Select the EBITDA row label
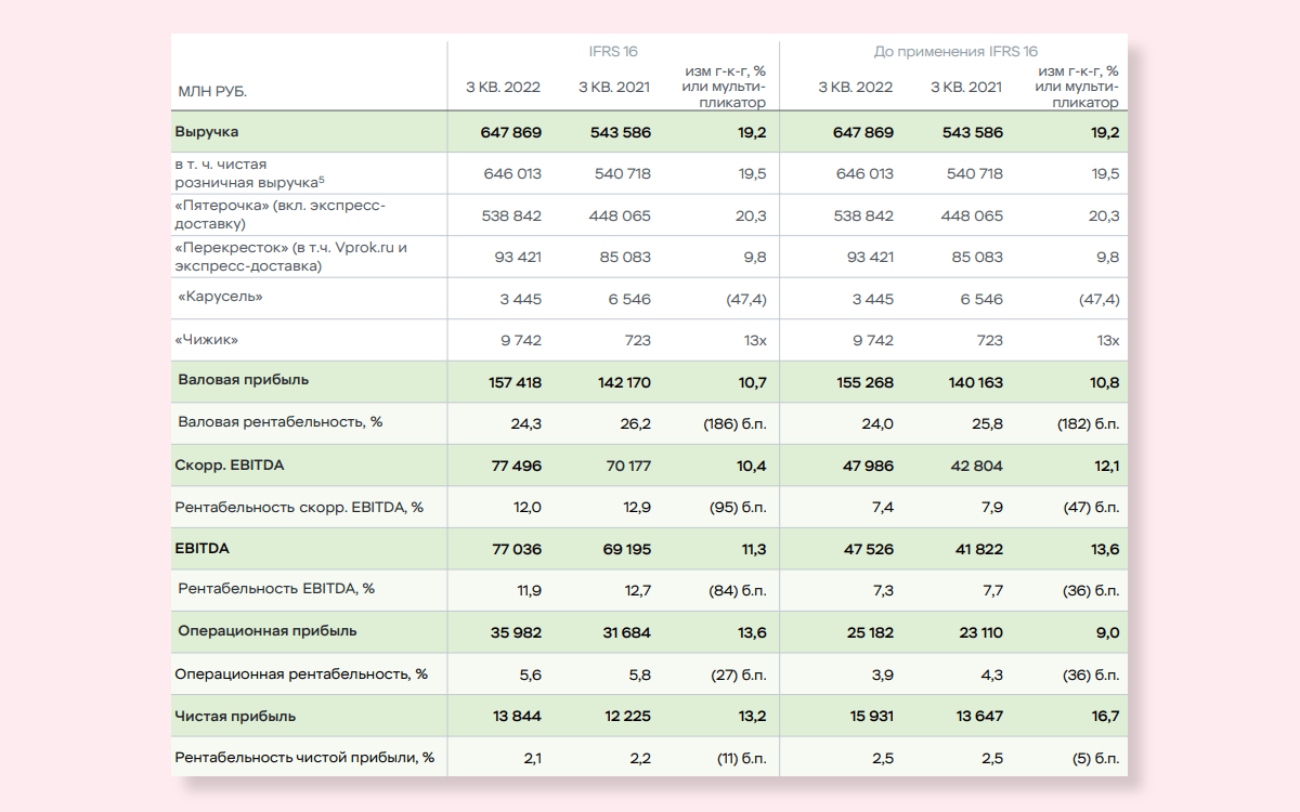This screenshot has width=1300, height=812. pyautogui.click(x=201, y=548)
